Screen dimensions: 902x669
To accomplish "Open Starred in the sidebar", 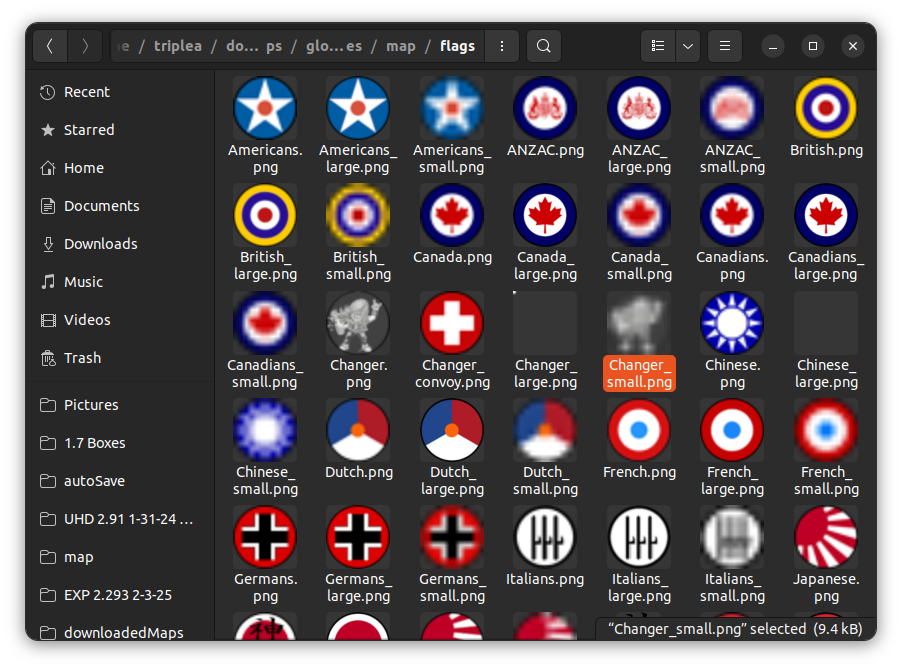I will 120,130.
